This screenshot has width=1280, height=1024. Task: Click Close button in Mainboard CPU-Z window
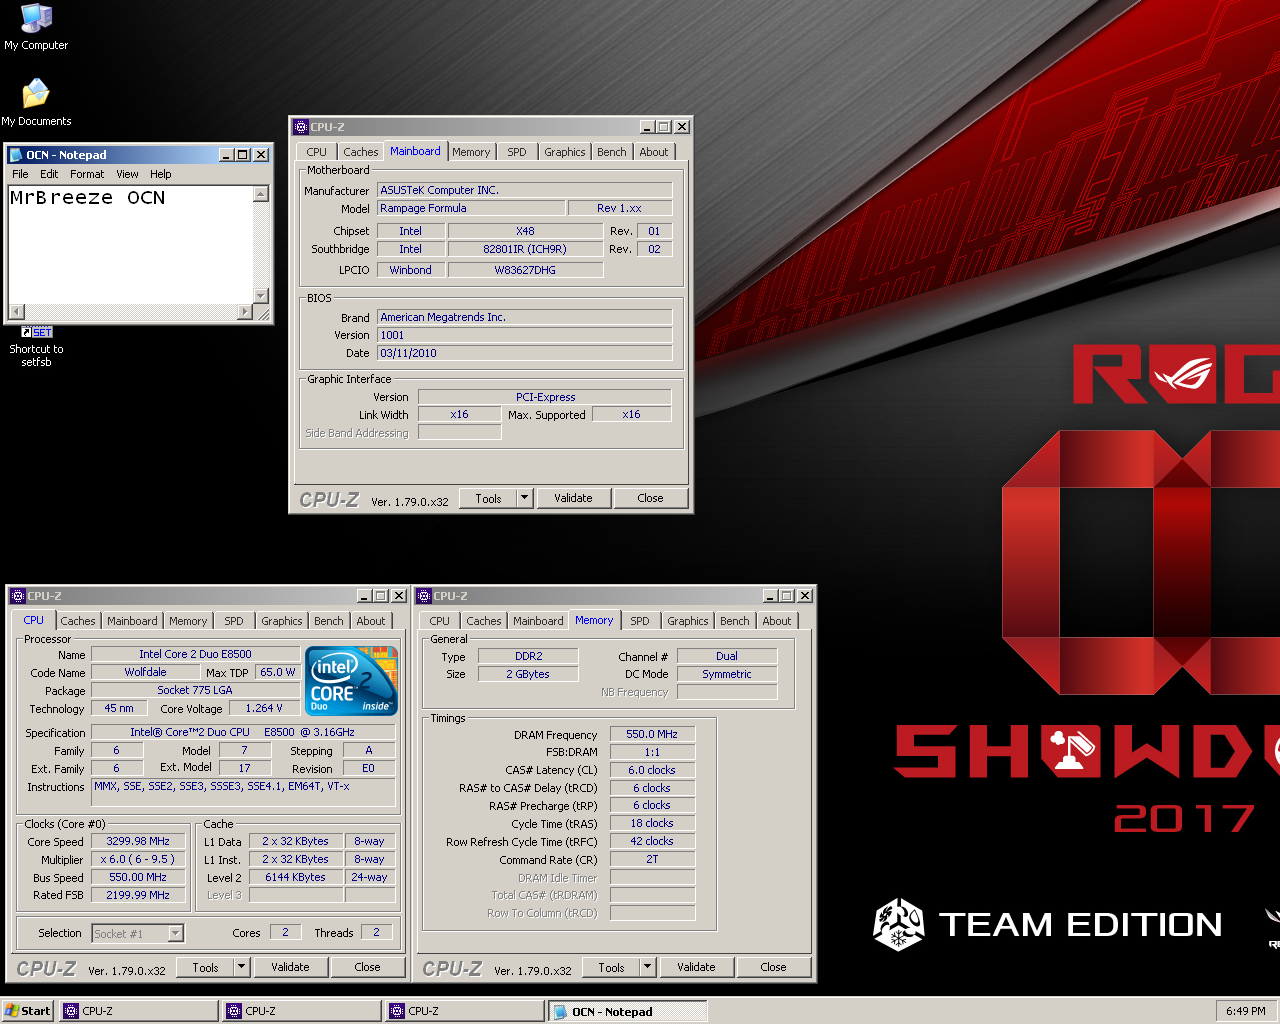pyautogui.click(x=650, y=498)
